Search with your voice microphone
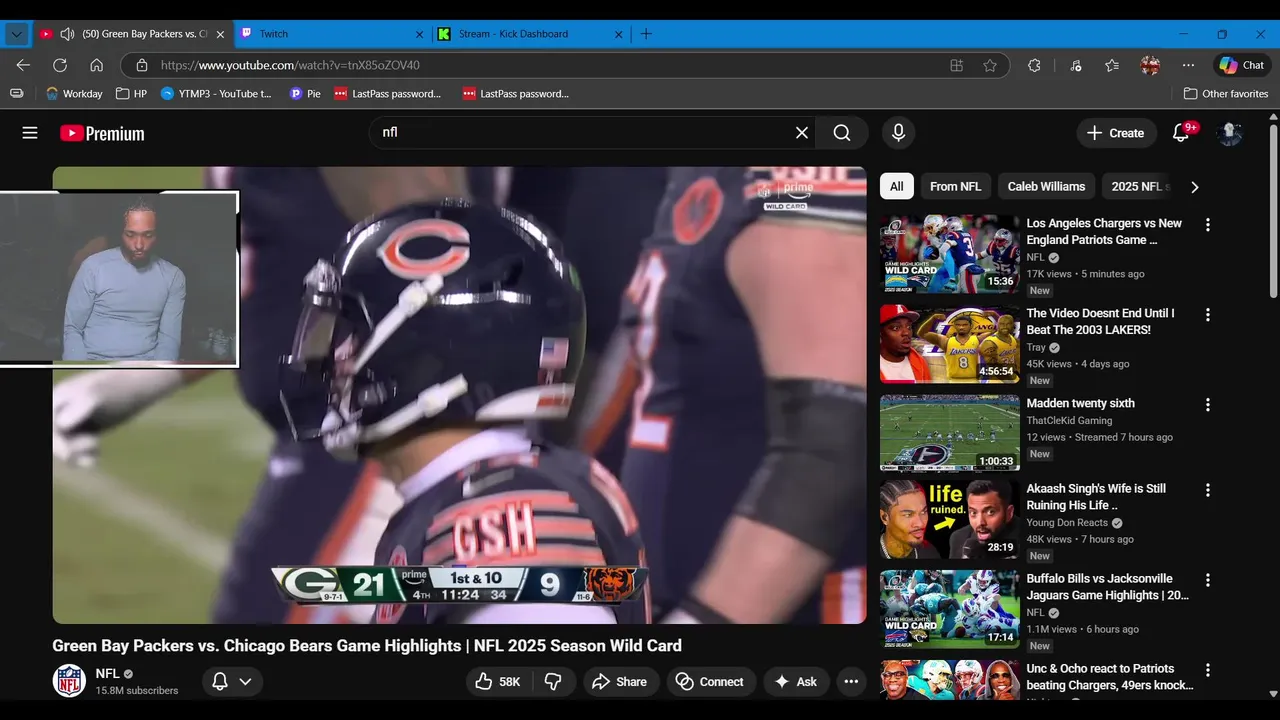This screenshot has width=1280, height=720. (898, 132)
